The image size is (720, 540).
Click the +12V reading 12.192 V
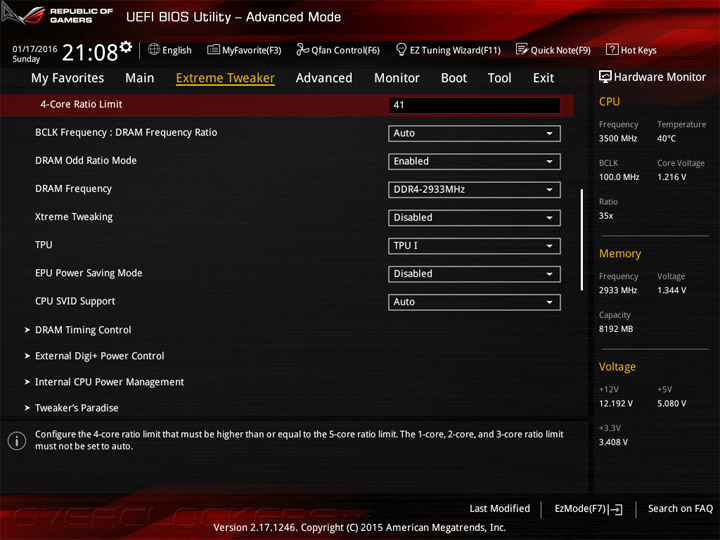tap(615, 404)
